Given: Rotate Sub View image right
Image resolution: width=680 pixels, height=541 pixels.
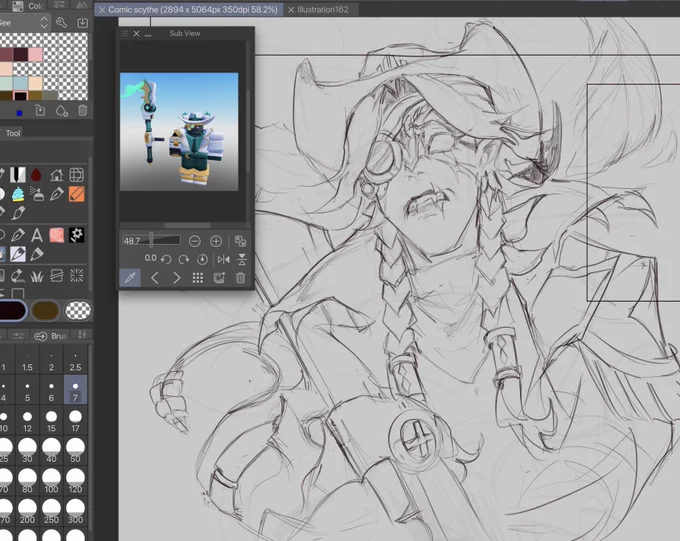Looking at the screenshot, I should (184, 259).
